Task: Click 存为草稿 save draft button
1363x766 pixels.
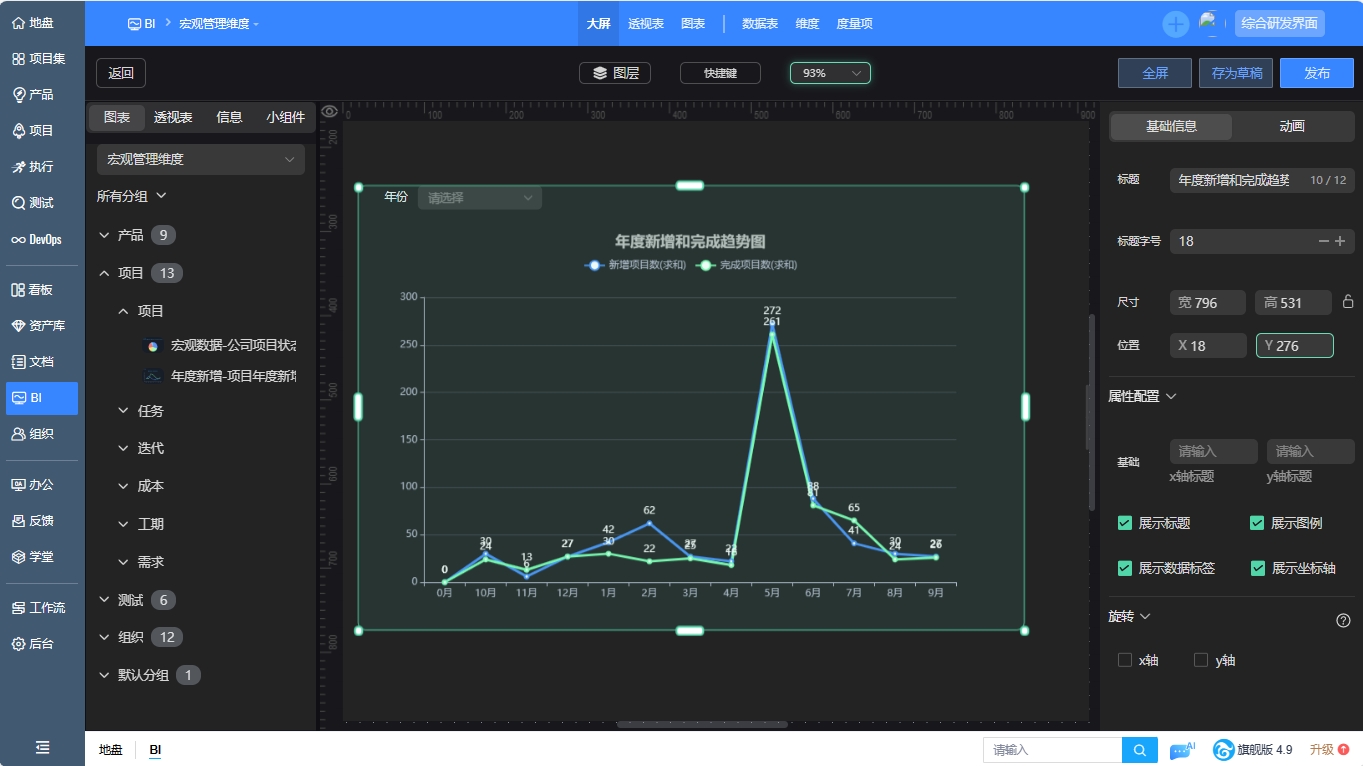Action: point(1236,73)
